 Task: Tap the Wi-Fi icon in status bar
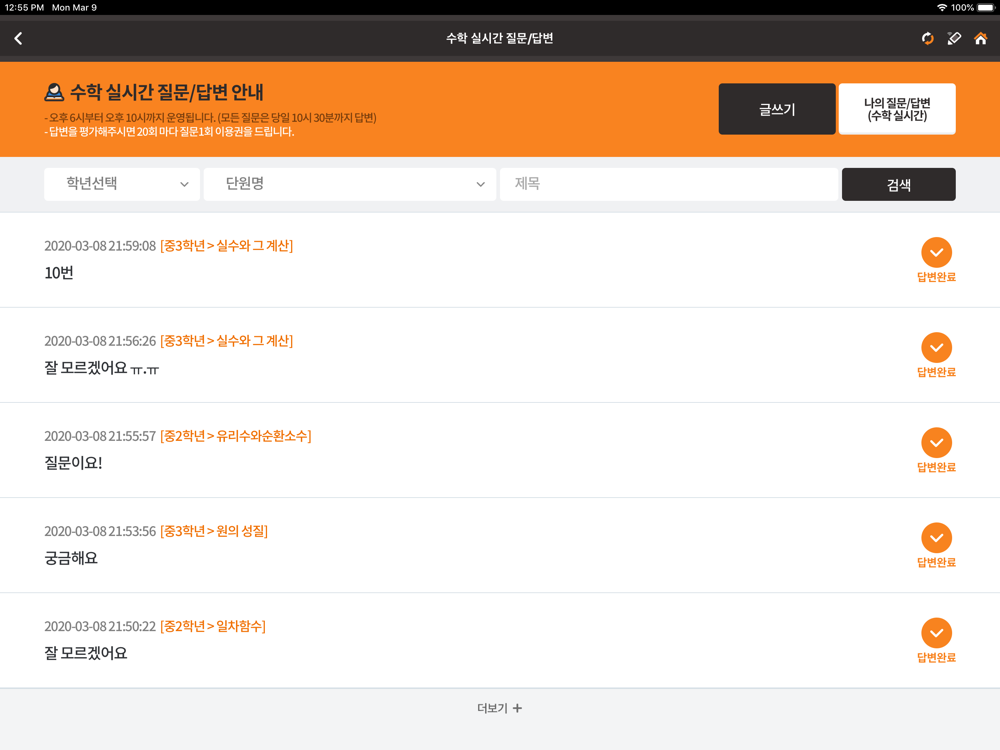pyautogui.click(x=942, y=8)
